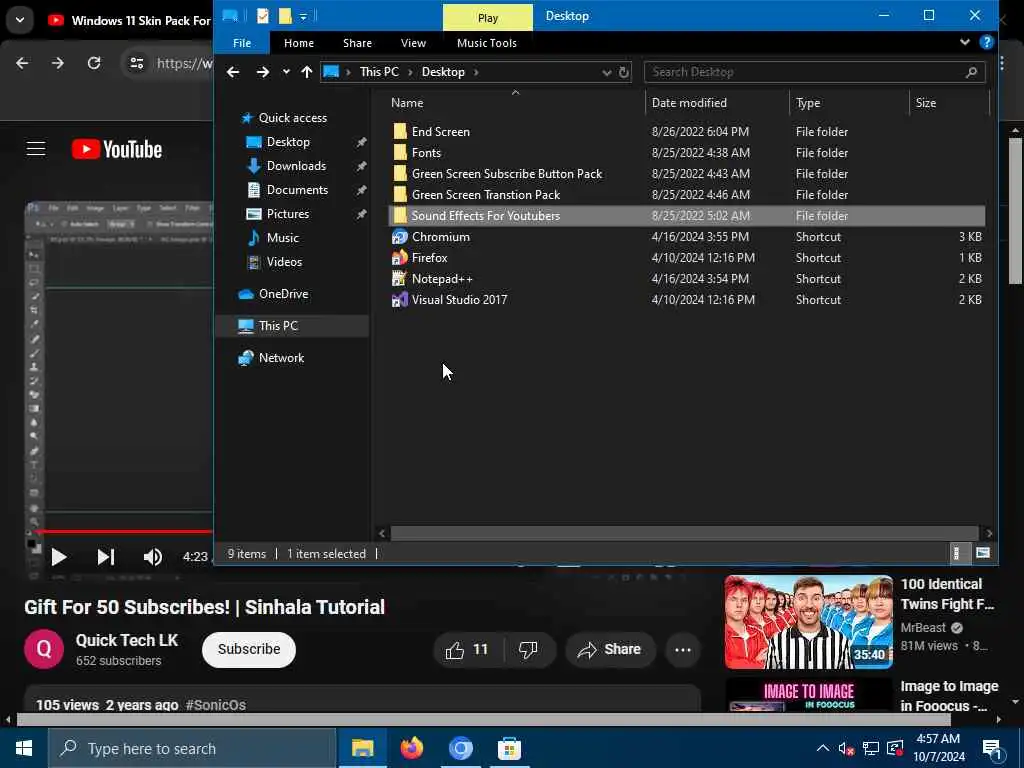Open Music in navigation pane
1024x768 pixels.
282,238
